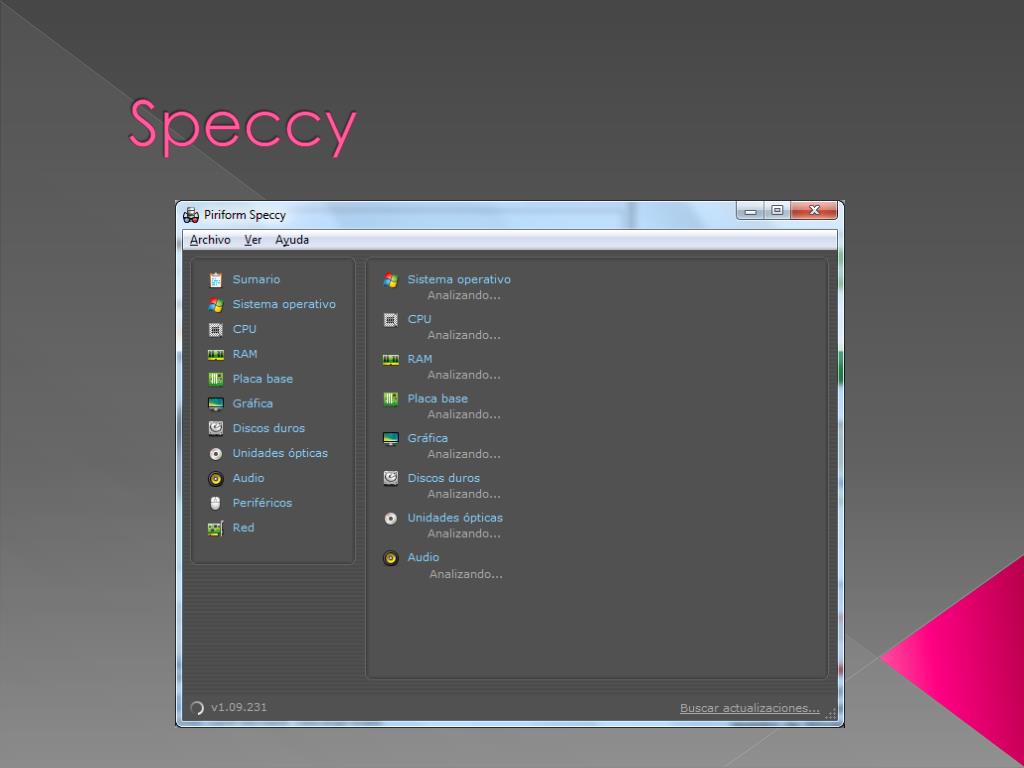The width and height of the screenshot is (1024, 768).
Task: Open the Placa base icon in the summary panel
Action: pos(391,399)
